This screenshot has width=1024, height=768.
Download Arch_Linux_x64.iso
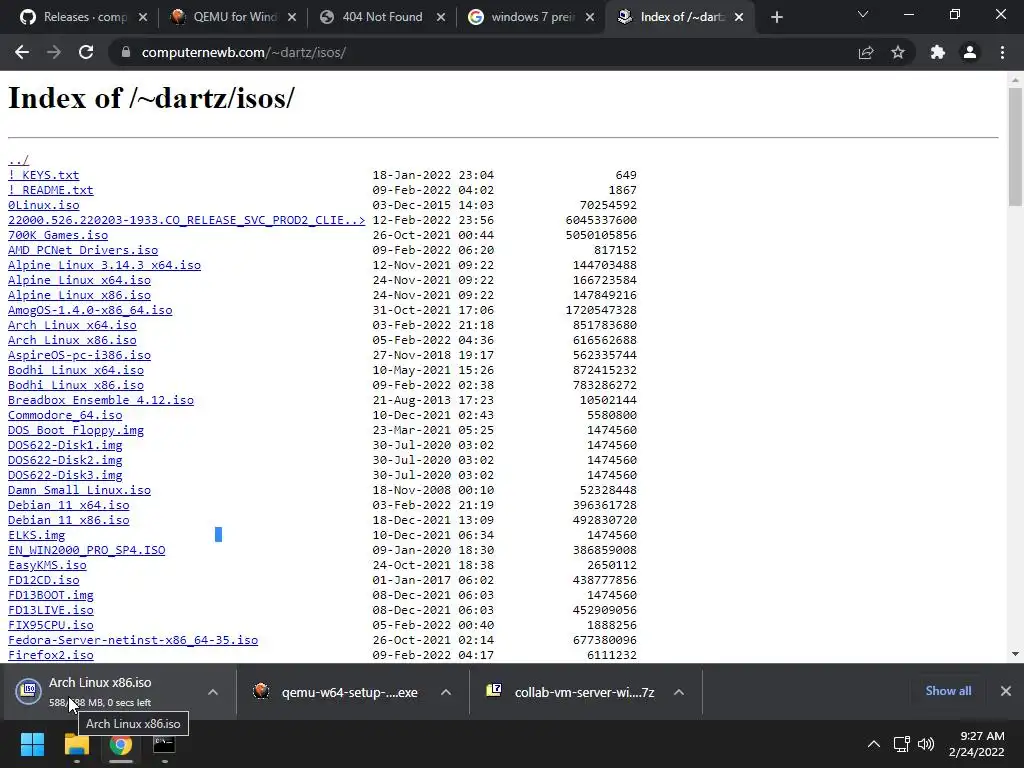(72, 325)
